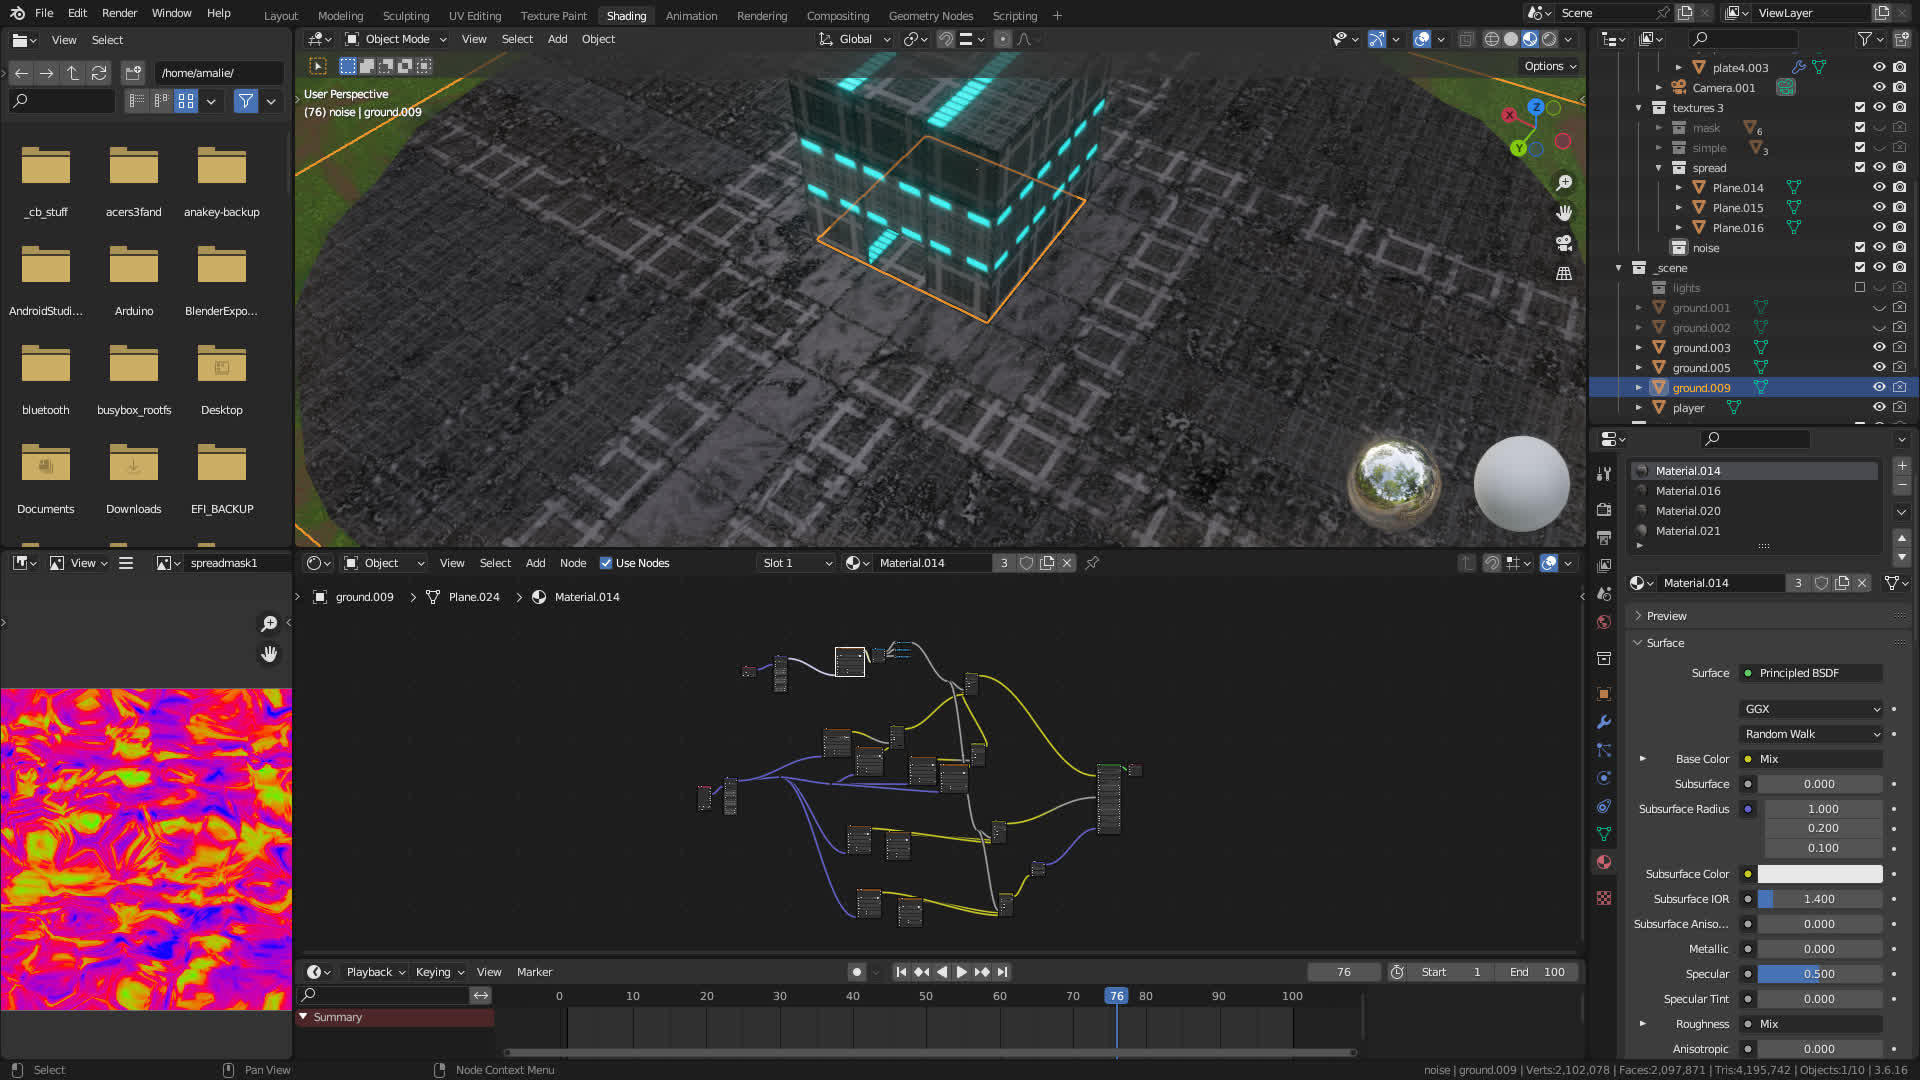Switch to the Geometry Nodes workspace tab
This screenshot has height=1080, width=1920.
pyautogui.click(x=930, y=16)
